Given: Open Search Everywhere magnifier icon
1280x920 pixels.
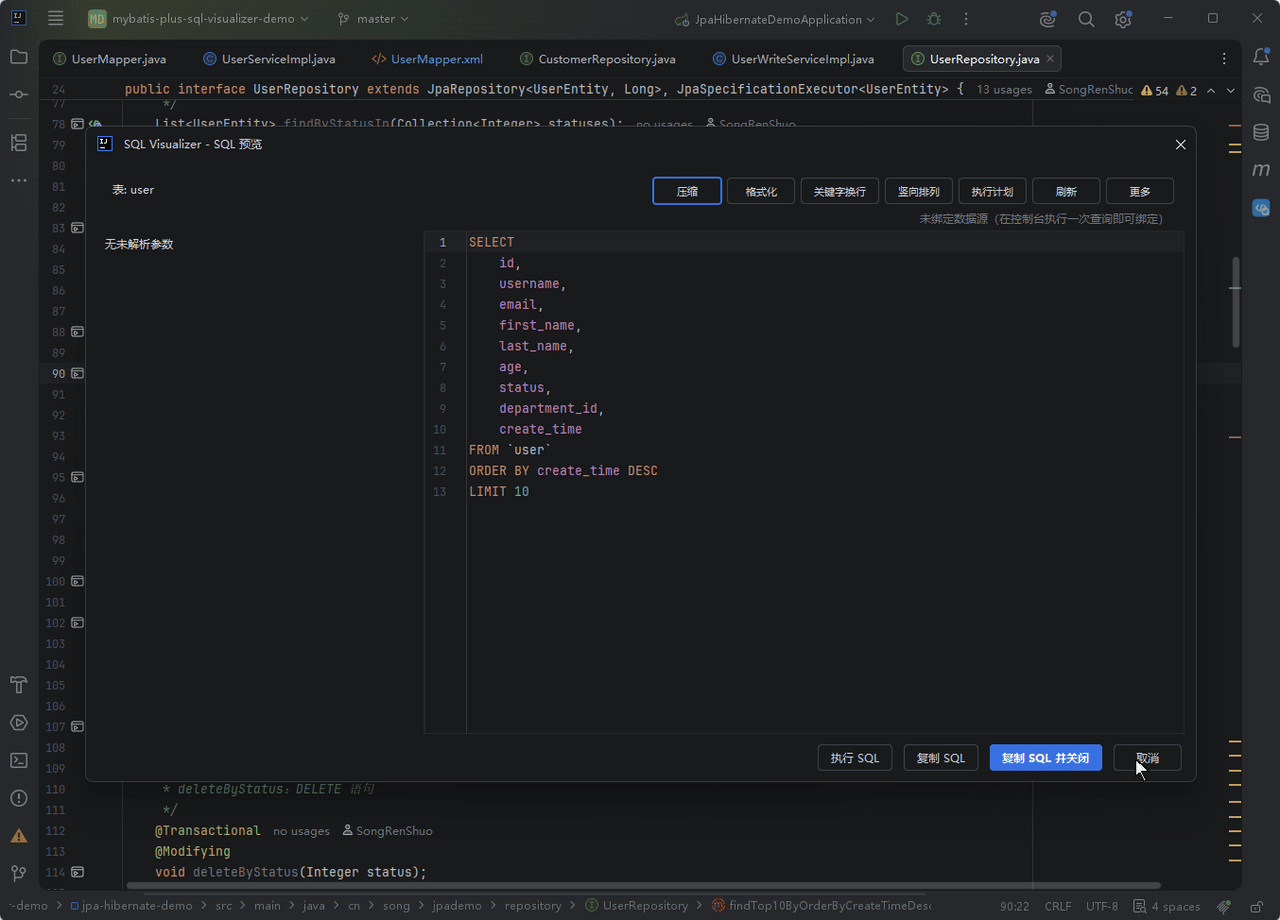Looking at the screenshot, I should pyautogui.click(x=1086, y=19).
